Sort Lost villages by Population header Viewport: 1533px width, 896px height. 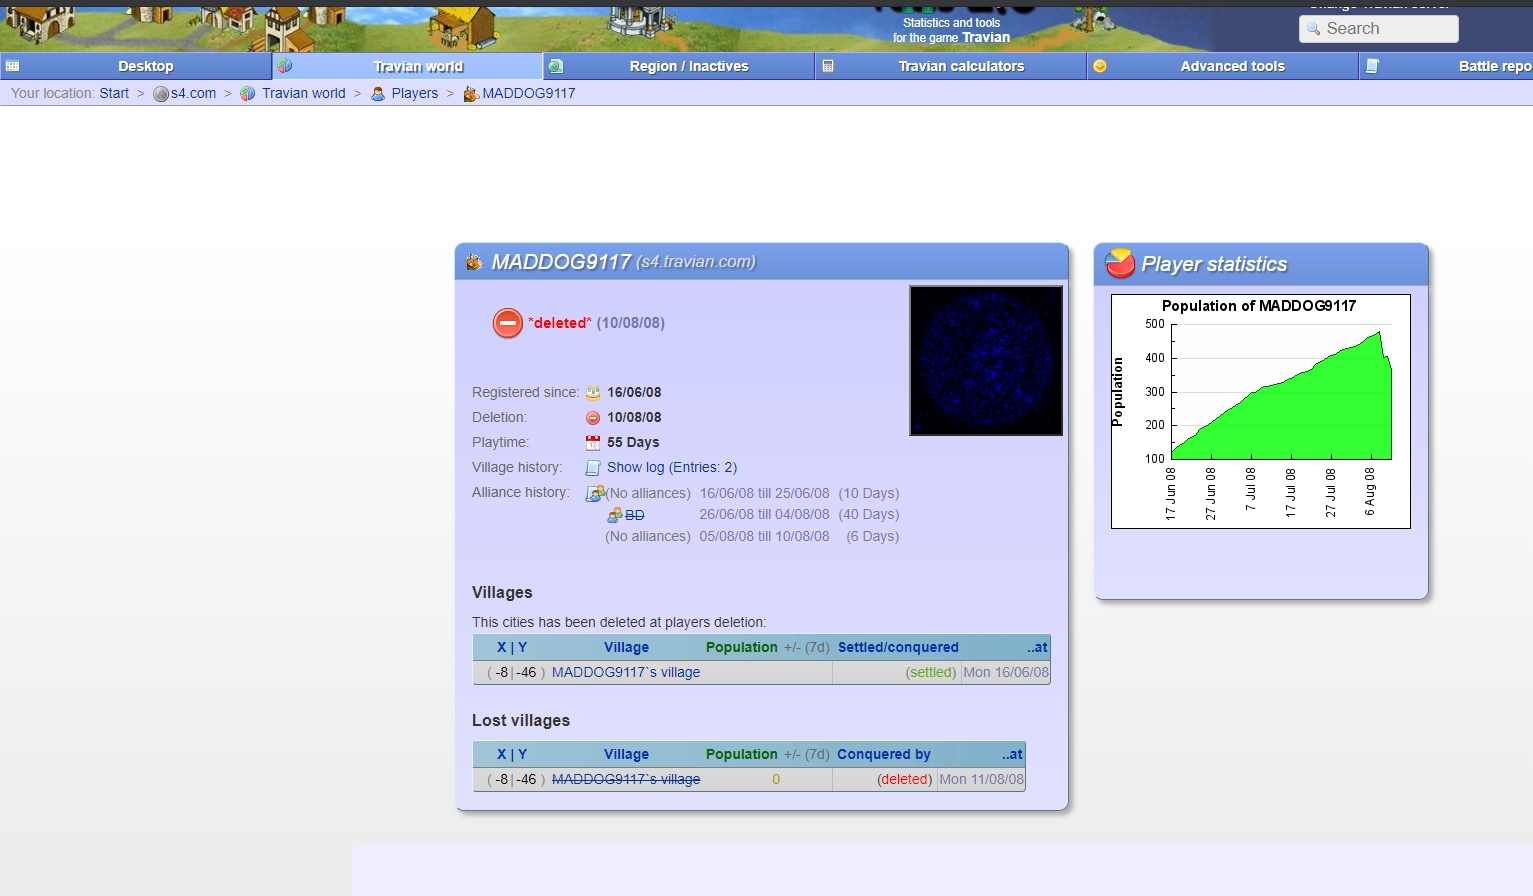(x=742, y=754)
